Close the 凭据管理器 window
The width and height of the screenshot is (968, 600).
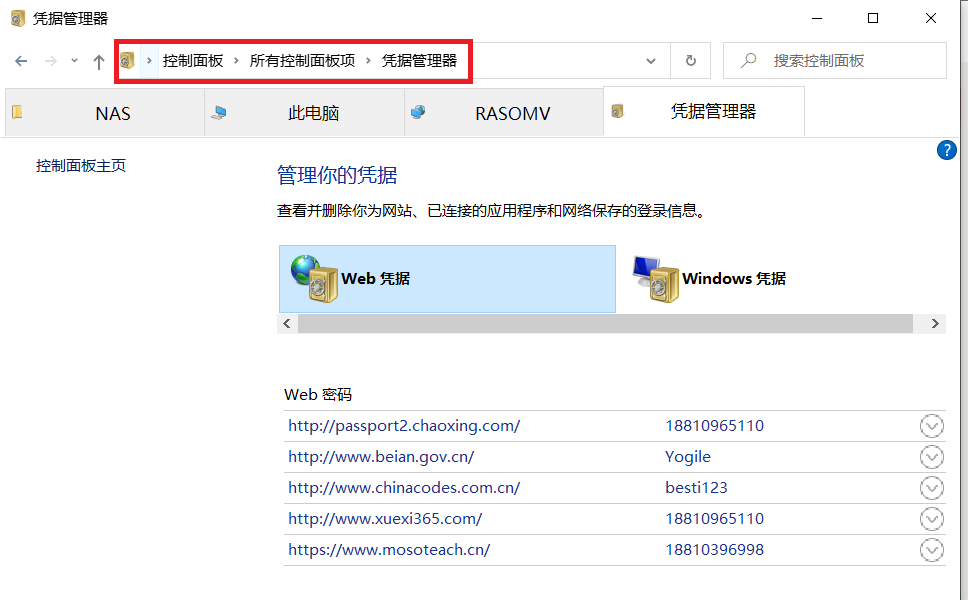click(931, 19)
